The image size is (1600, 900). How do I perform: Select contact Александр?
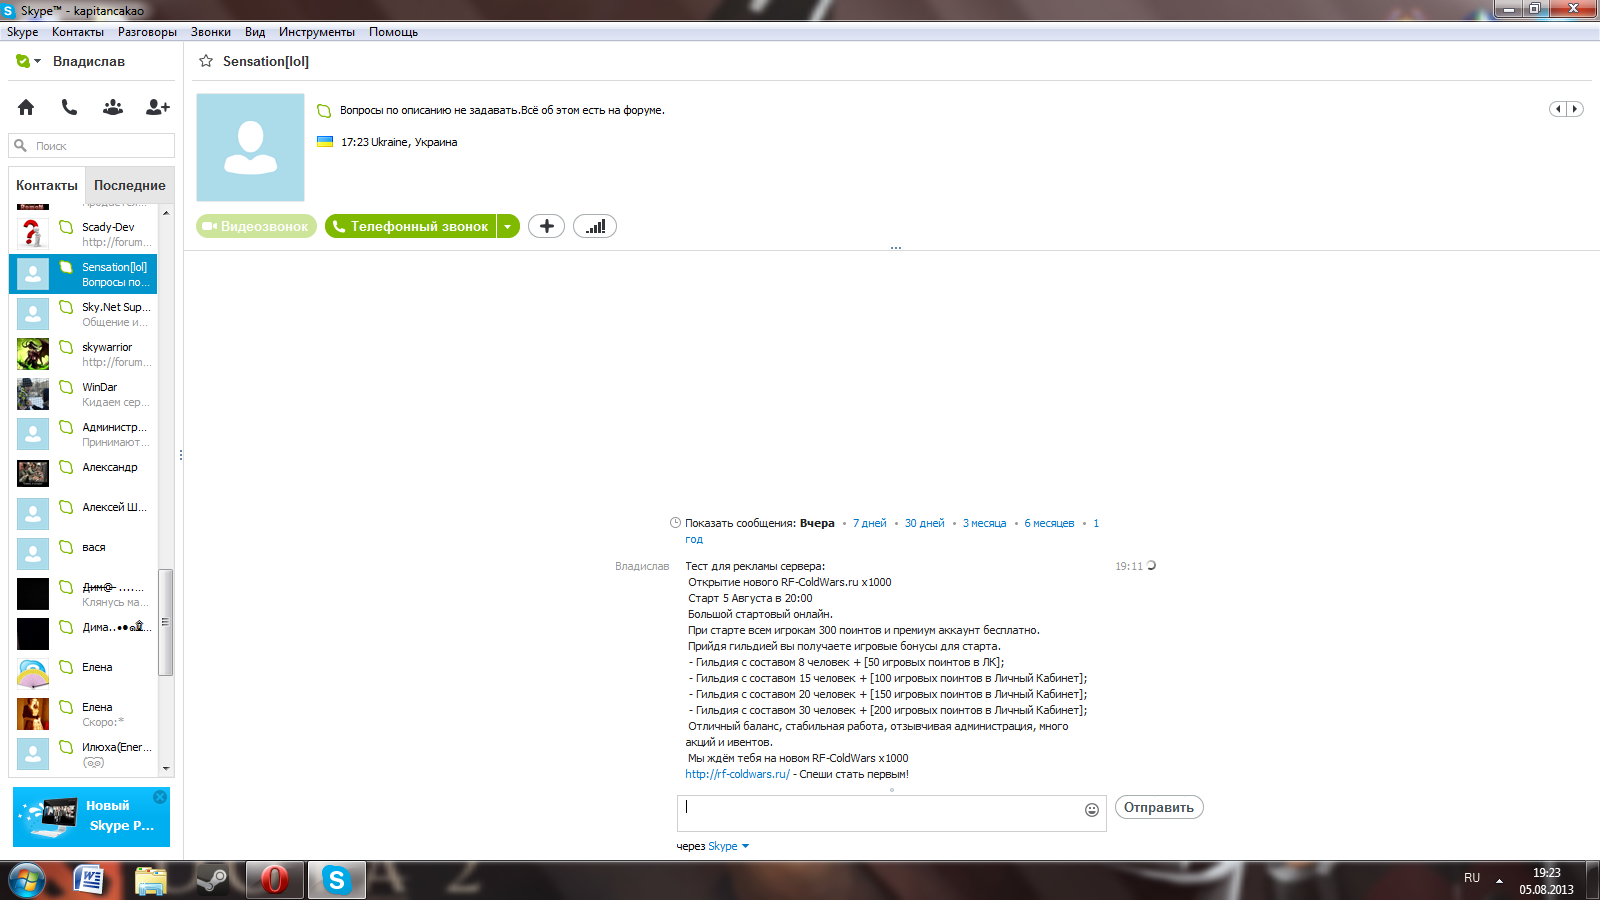(x=83, y=474)
